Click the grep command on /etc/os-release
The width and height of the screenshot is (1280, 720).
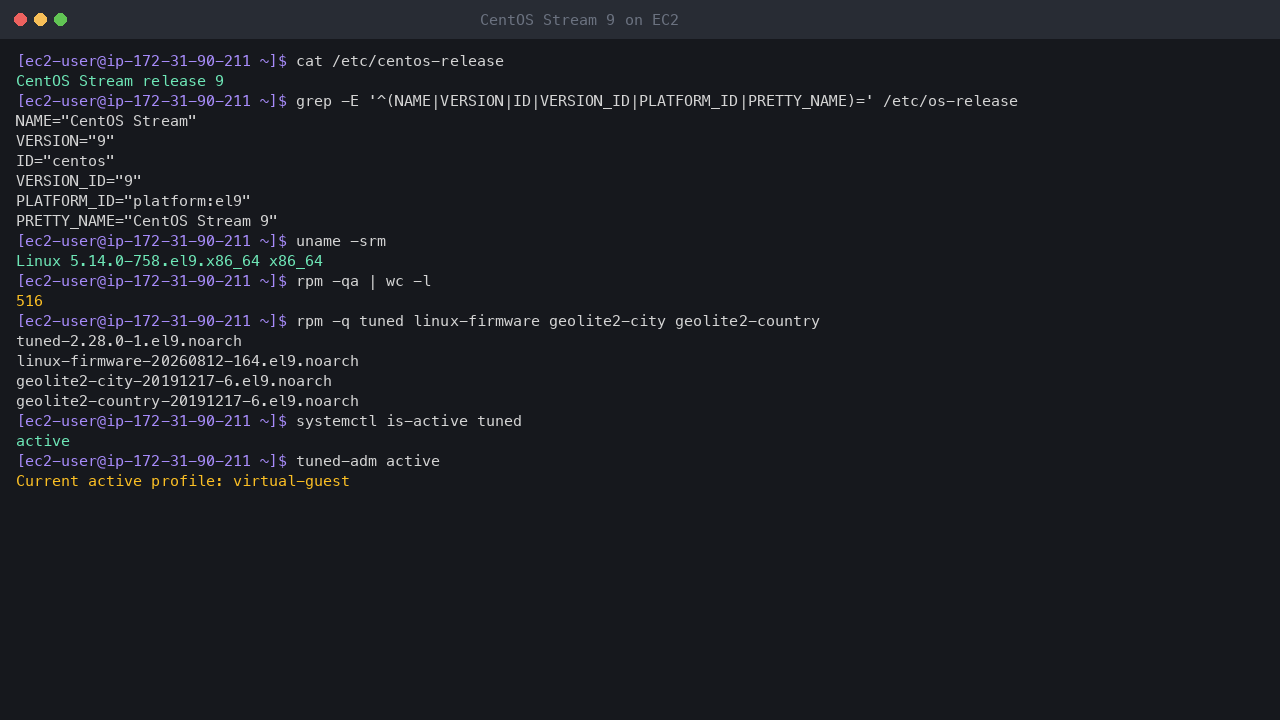coord(657,101)
